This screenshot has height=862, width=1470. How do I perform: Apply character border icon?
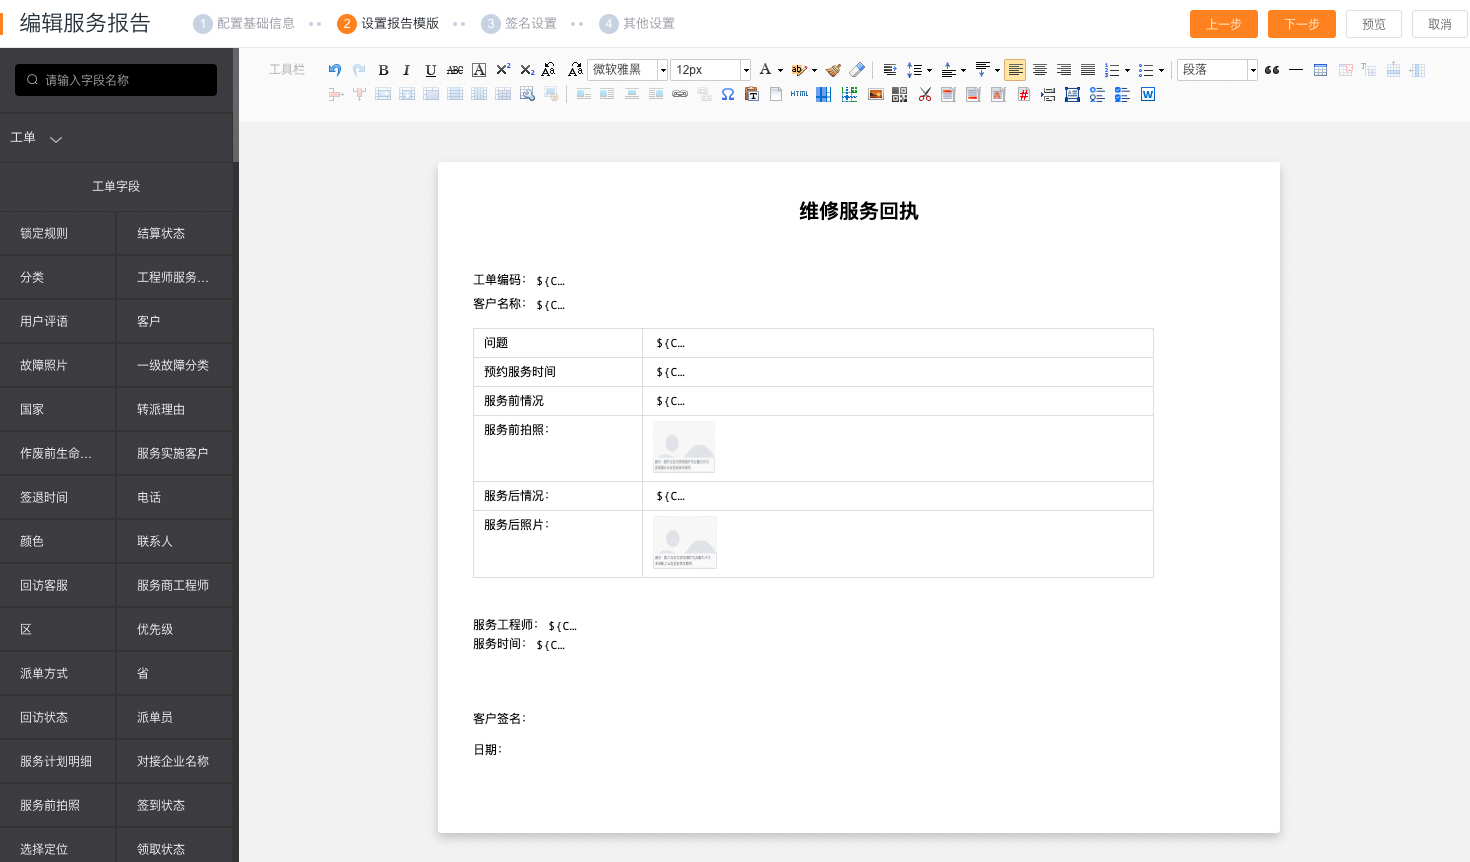[479, 70]
